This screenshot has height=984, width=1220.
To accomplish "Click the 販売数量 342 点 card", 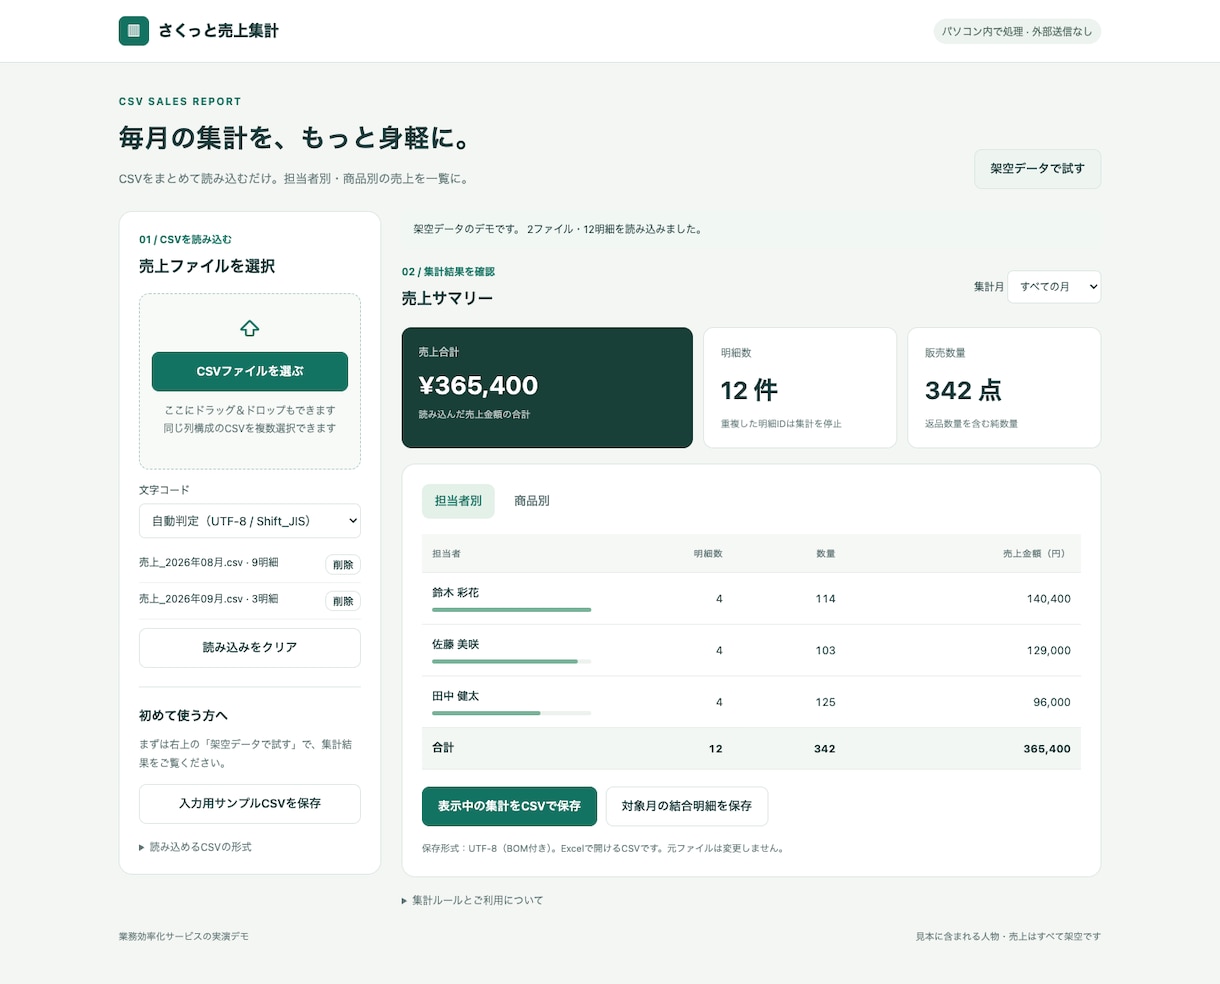I will (1004, 388).
